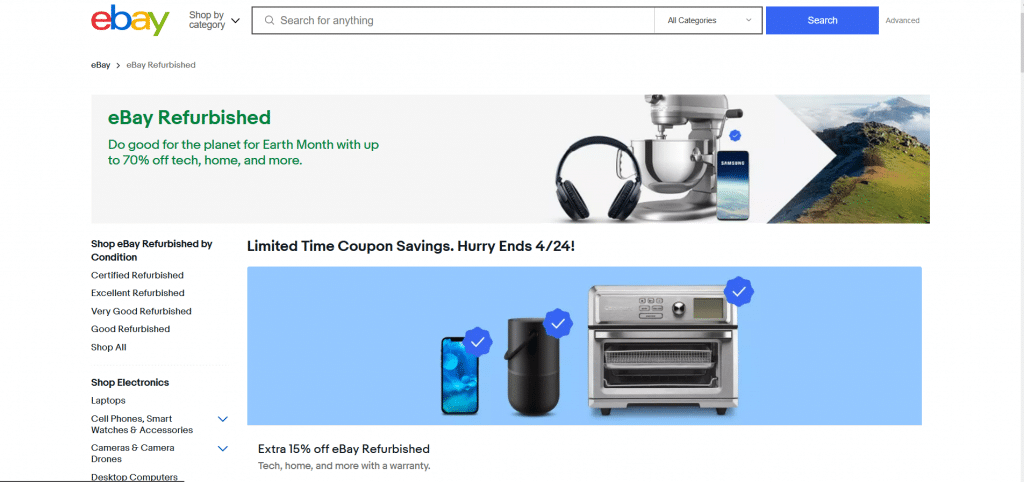The image size is (1024, 482).
Task: Select Good Refurbished condition
Action: [131, 329]
